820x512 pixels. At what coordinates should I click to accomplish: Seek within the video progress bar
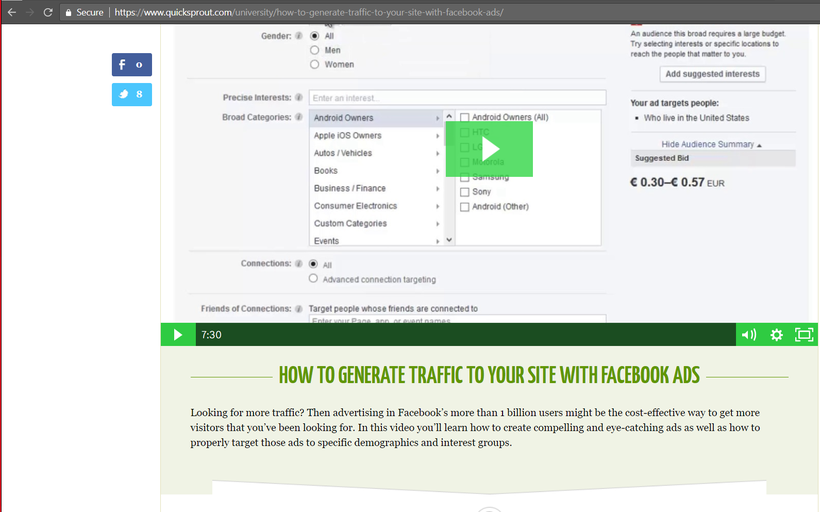click(465, 335)
